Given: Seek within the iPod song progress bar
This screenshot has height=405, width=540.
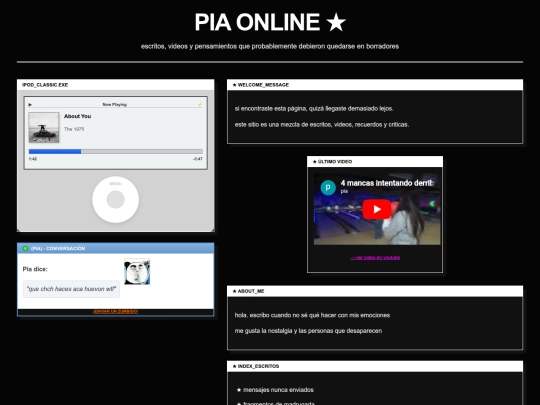Looking at the screenshot, I should (116, 151).
